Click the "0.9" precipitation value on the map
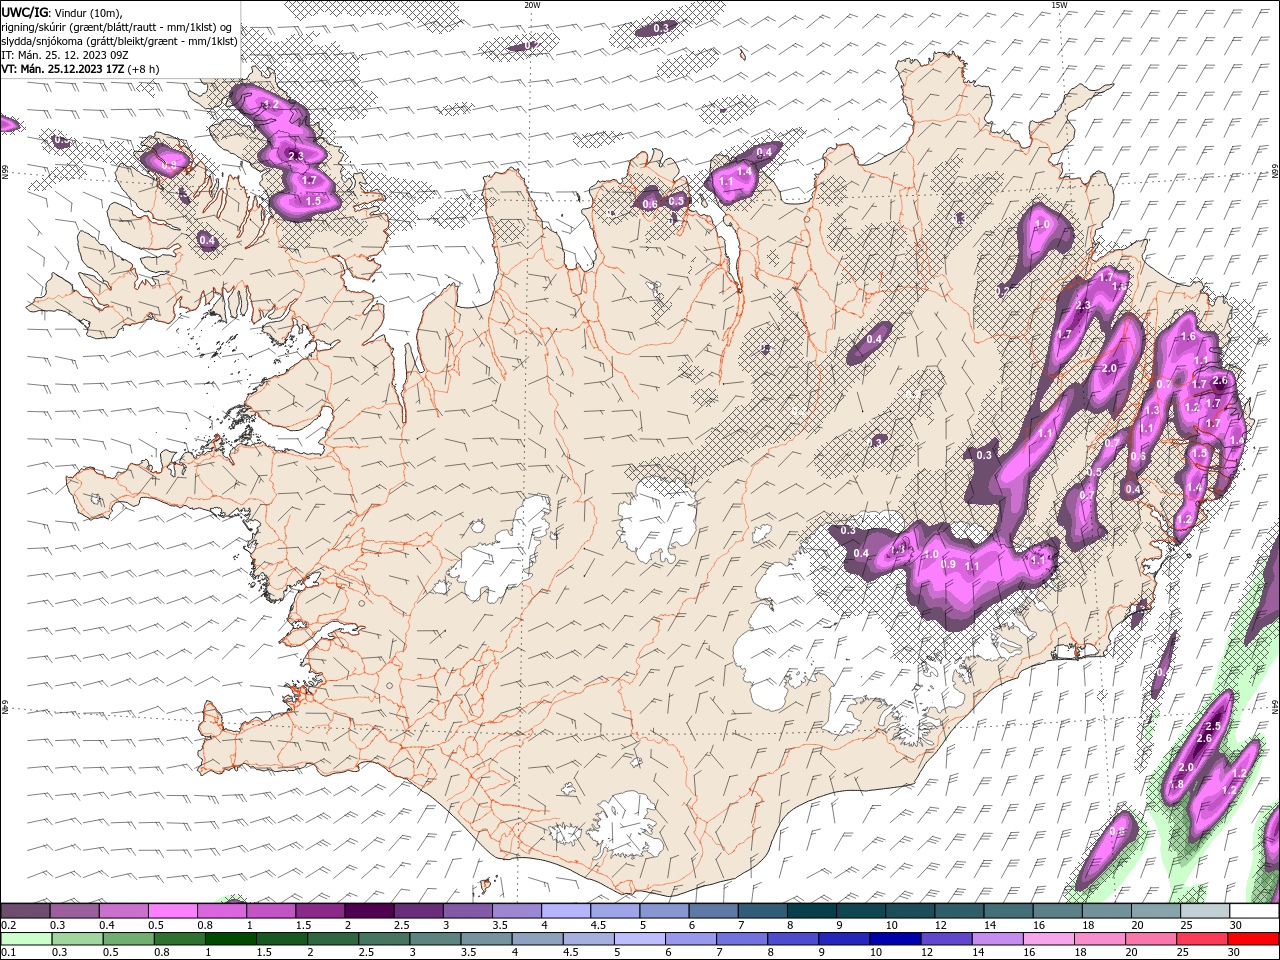Screen dimensions: 1280x960 [x=949, y=564]
